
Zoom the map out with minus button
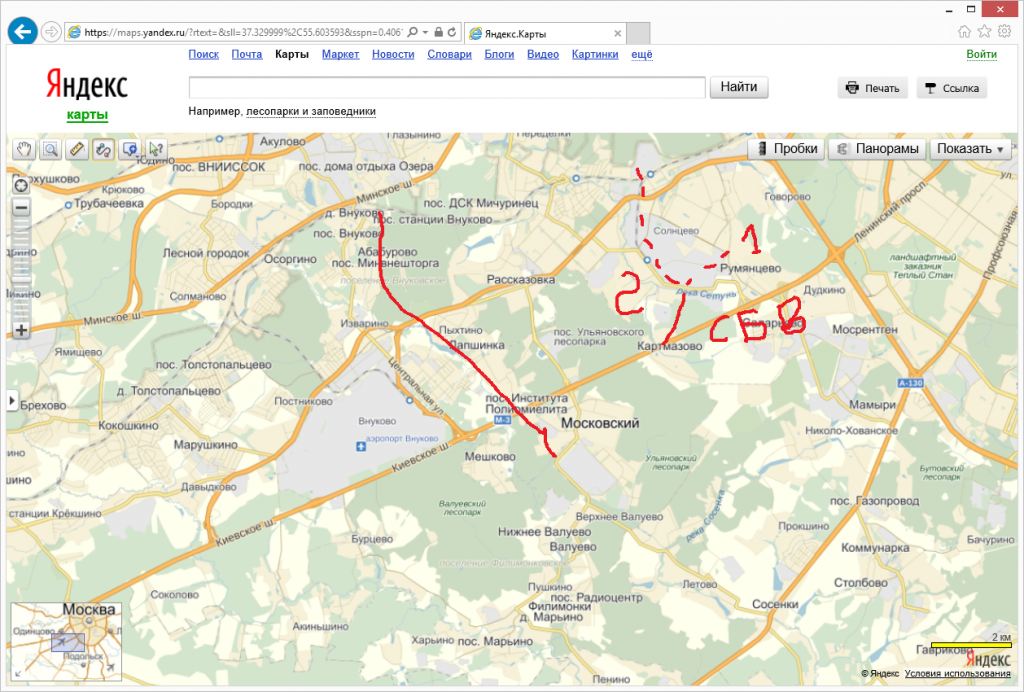(x=21, y=208)
